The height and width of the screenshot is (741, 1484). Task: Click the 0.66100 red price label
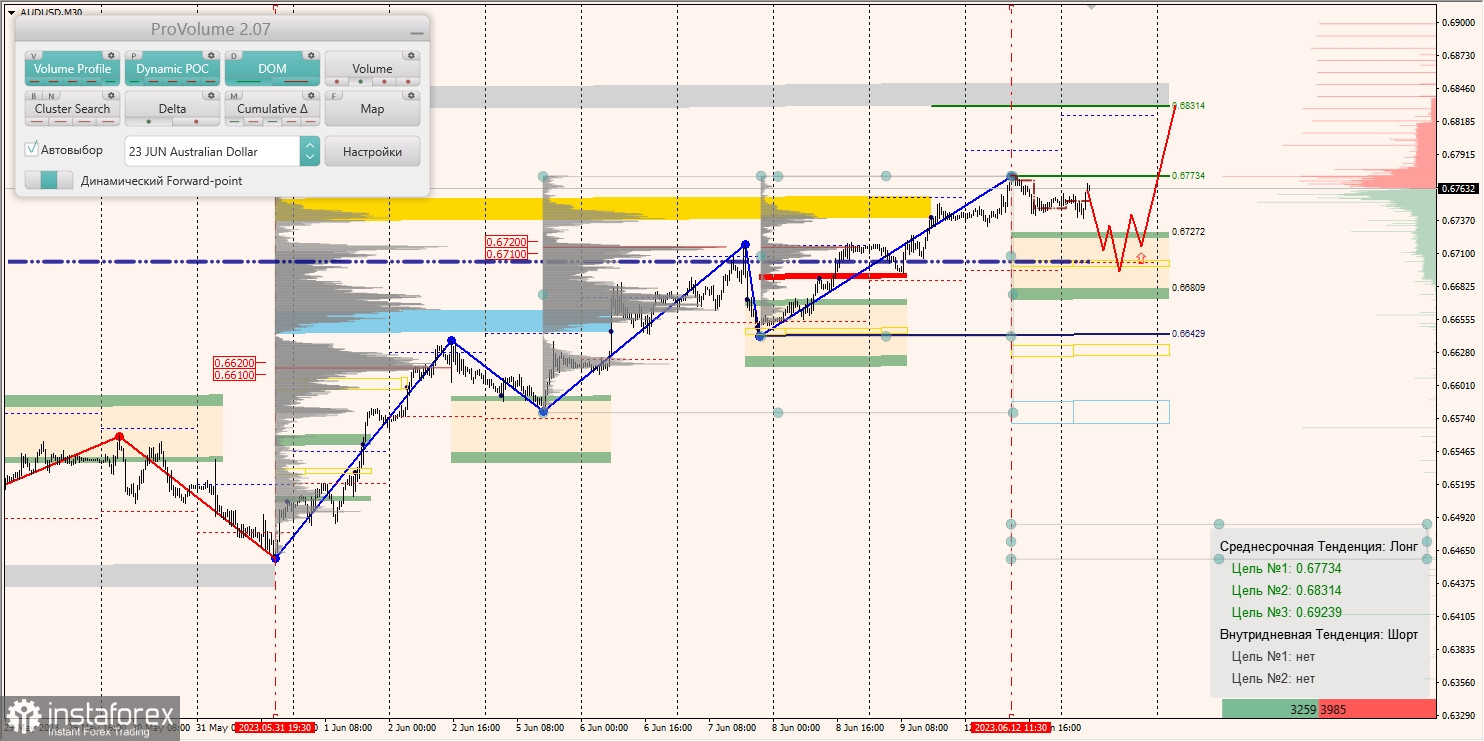[x=234, y=375]
